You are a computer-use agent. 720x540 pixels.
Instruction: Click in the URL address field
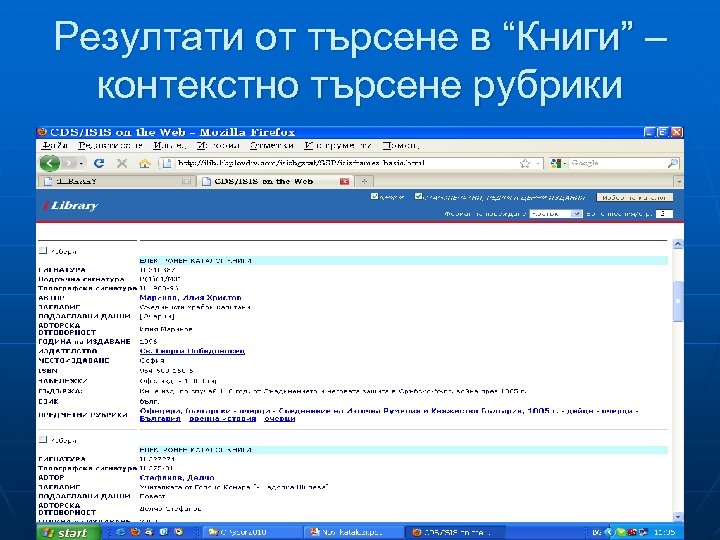(x=347, y=163)
